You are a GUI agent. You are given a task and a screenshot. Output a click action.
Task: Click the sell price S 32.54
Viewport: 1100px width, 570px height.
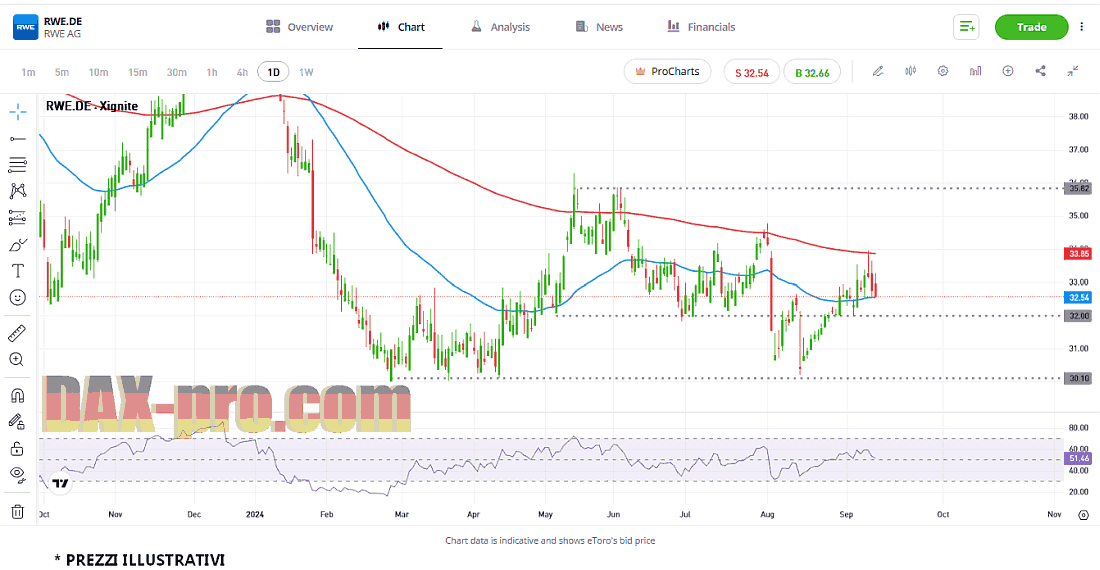click(751, 72)
